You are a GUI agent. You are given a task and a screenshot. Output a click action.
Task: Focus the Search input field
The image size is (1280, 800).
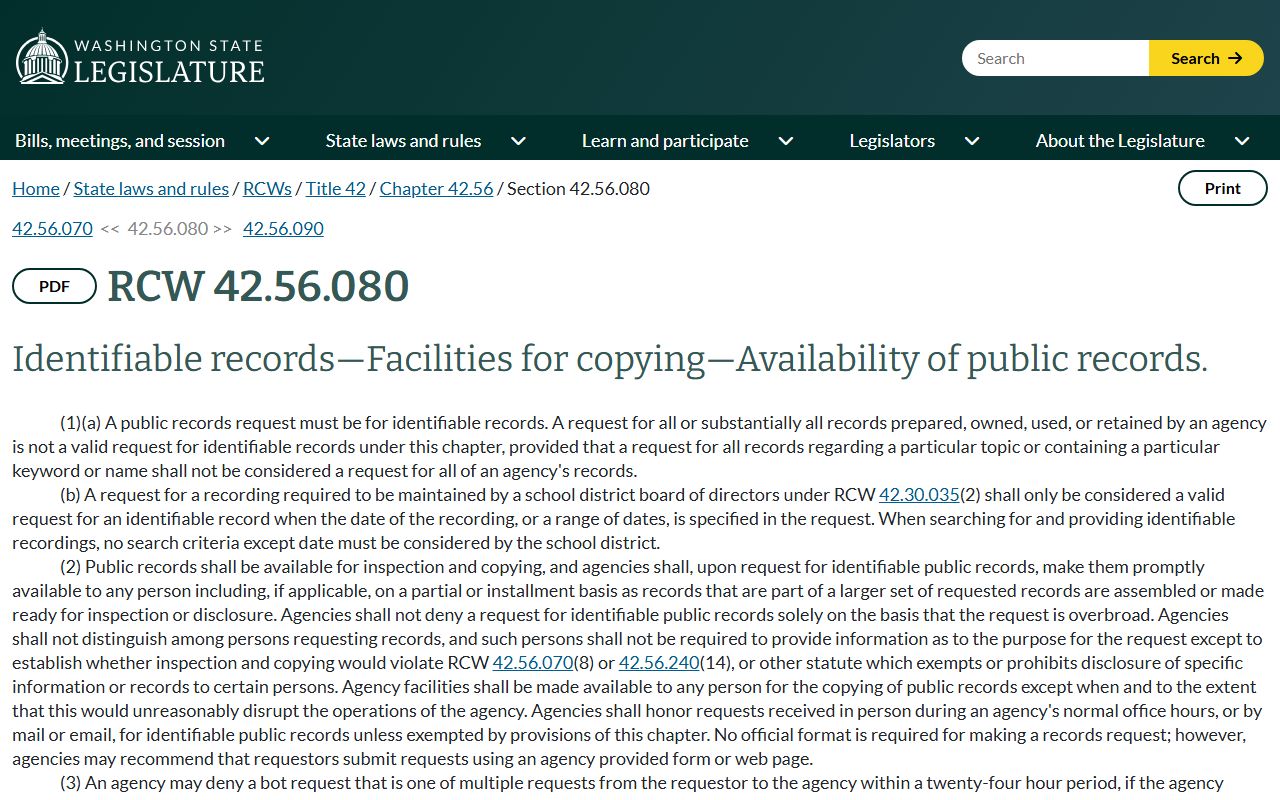point(1056,58)
